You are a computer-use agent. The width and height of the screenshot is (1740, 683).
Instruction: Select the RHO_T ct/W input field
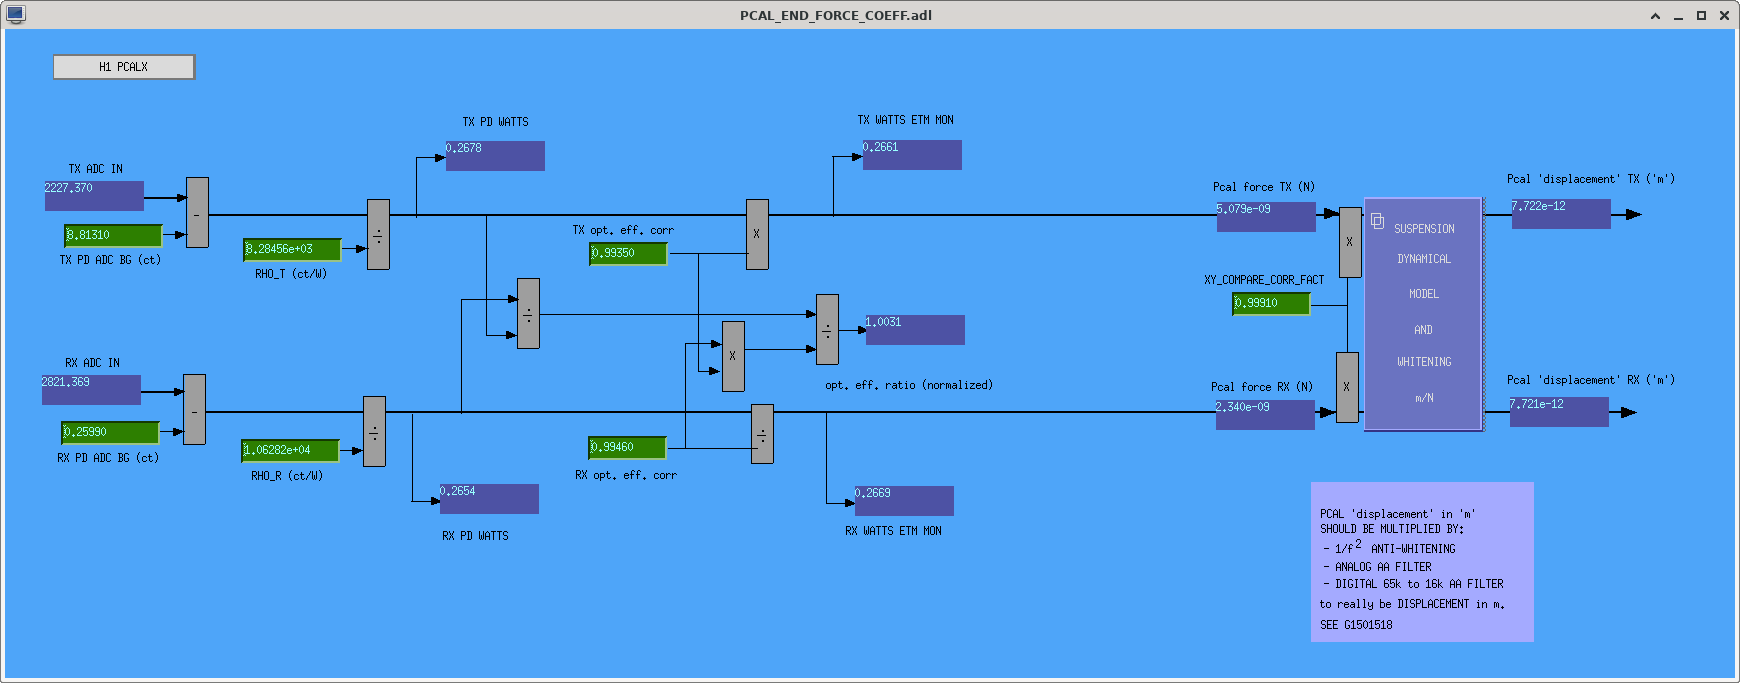[x=292, y=249]
